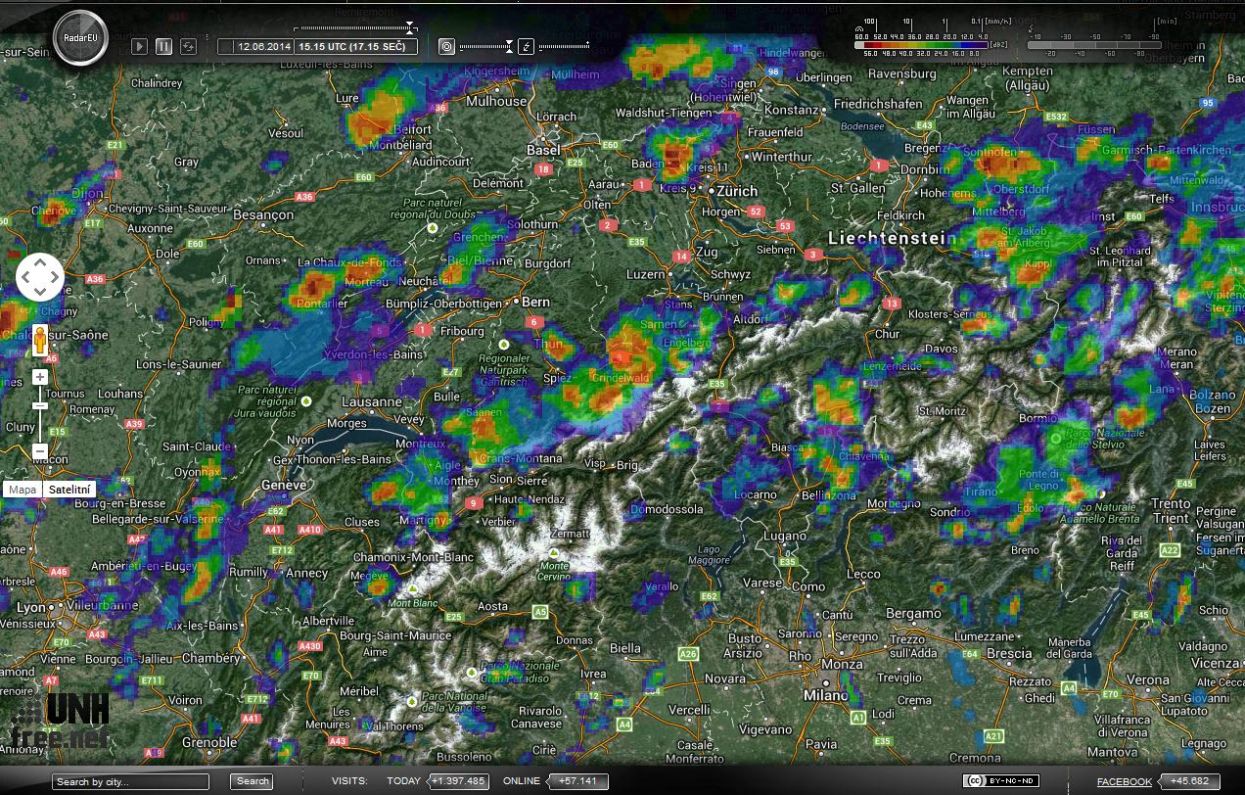Click the RadarEU round logo button
Image resolution: width=1245 pixels, height=795 pixels.
[x=81, y=40]
